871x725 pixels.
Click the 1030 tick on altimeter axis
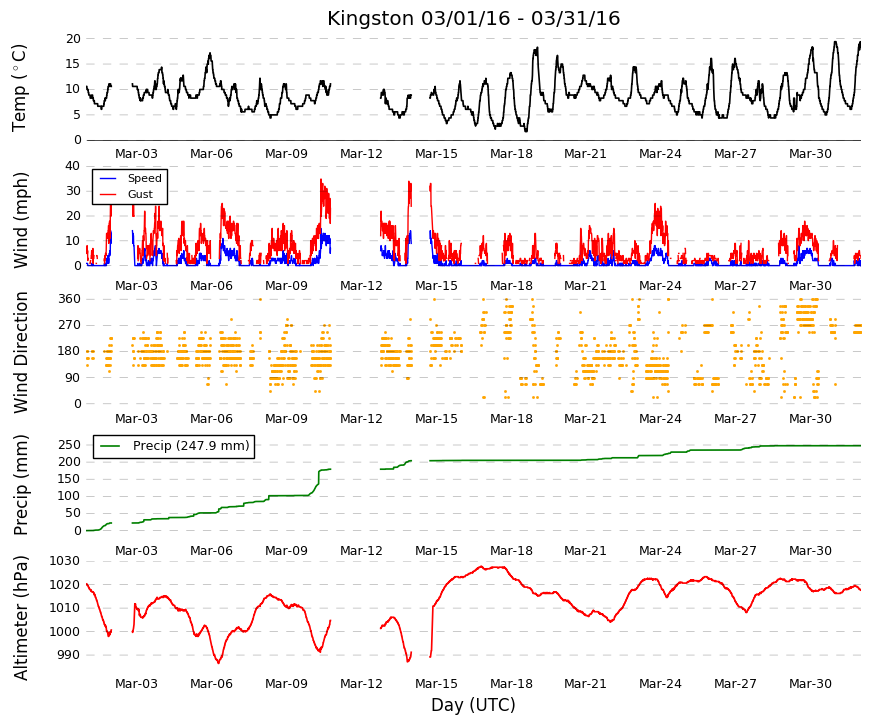click(x=64, y=561)
